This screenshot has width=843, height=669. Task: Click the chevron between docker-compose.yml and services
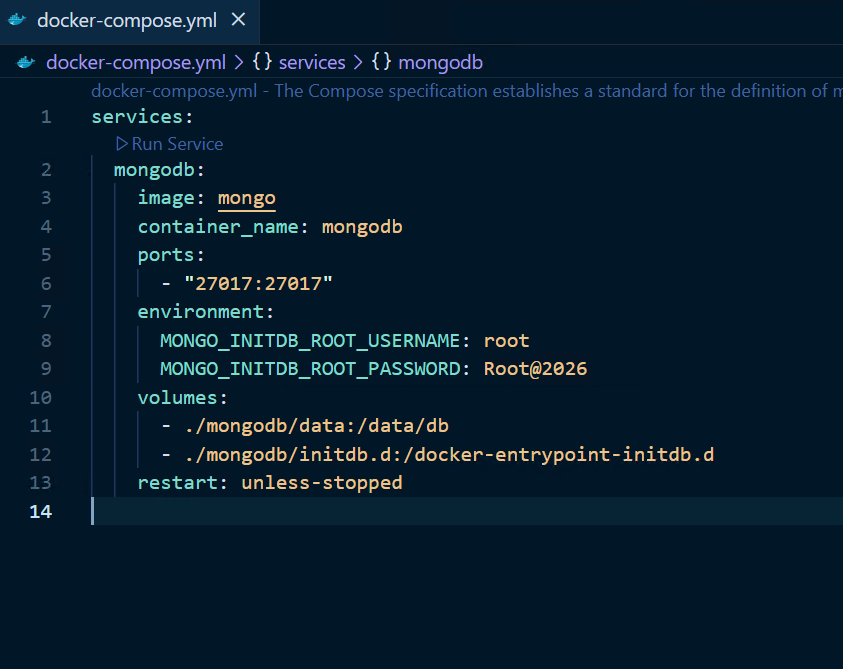coord(239,63)
